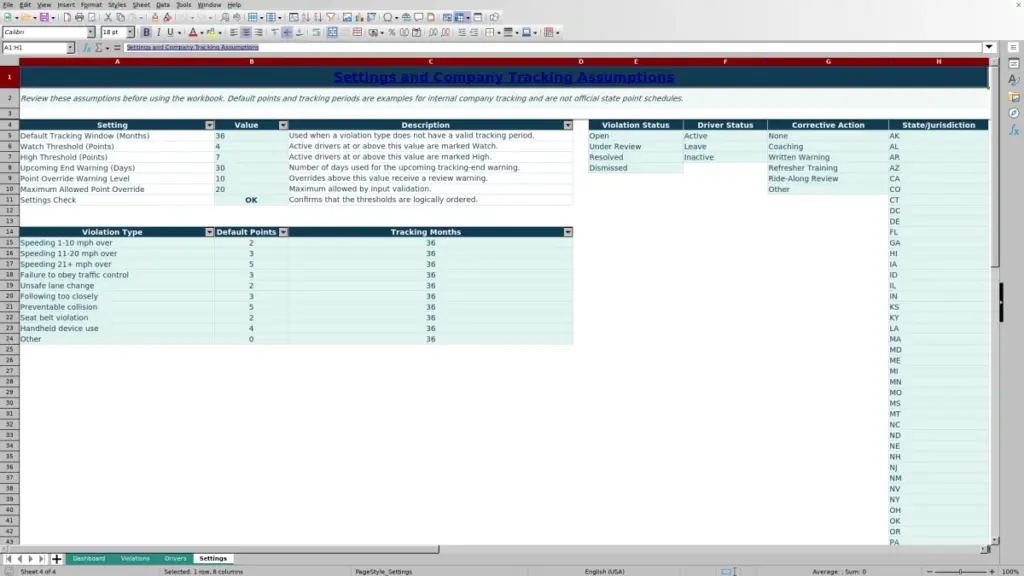Screen dimensions: 1024x576
Task: Click the Save document icon
Action: (44, 17)
